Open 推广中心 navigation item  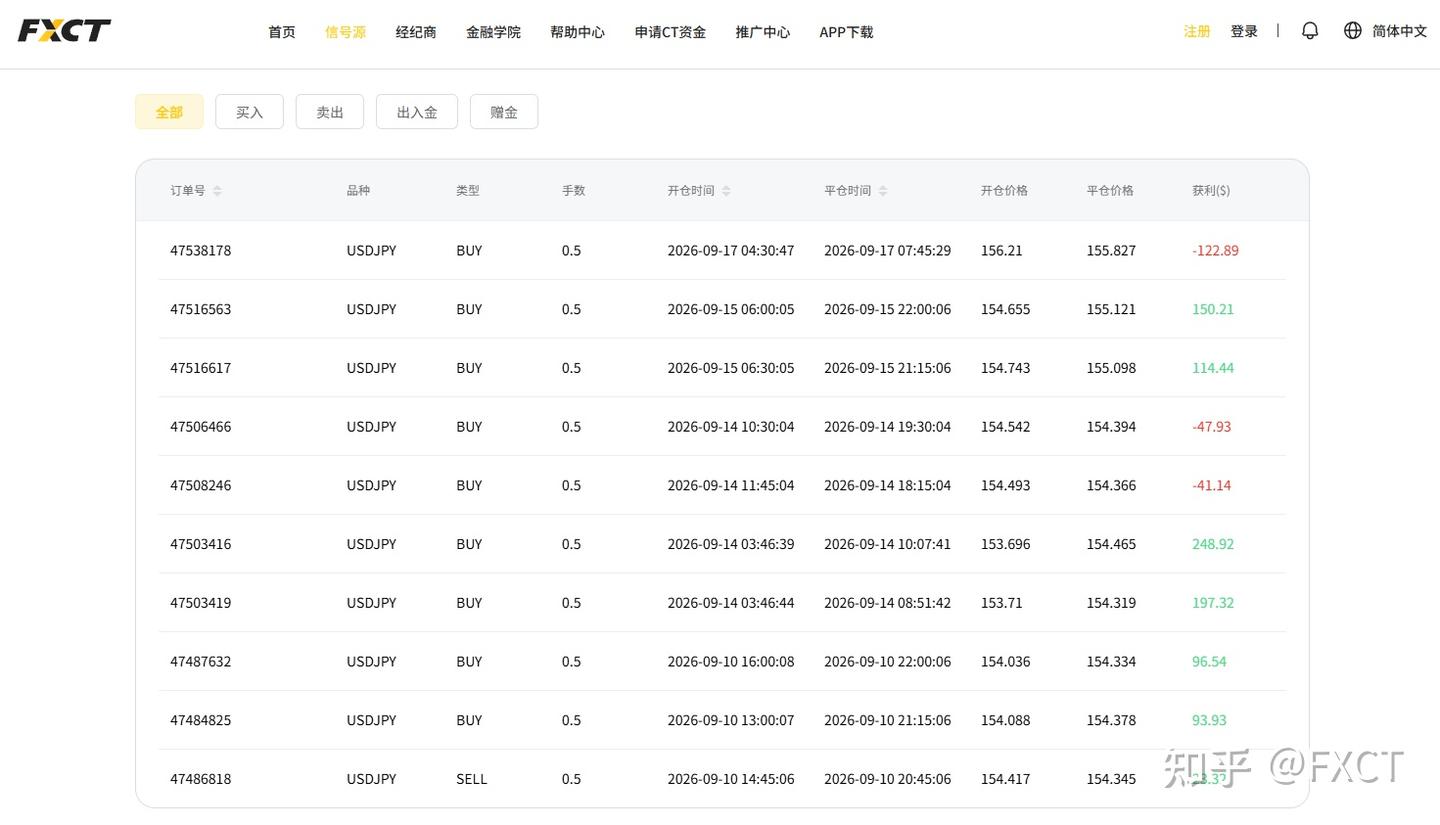coord(763,32)
